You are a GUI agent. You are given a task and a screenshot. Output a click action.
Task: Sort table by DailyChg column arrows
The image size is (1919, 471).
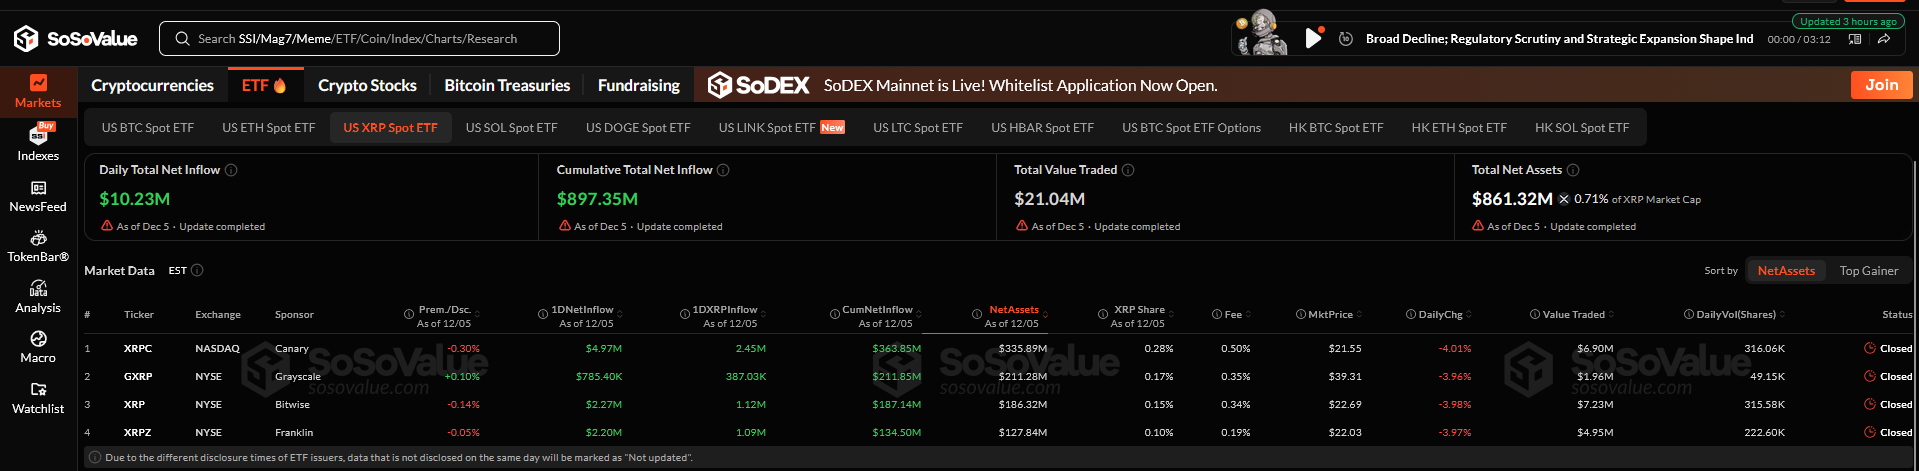pyautogui.click(x=1469, y=315)
